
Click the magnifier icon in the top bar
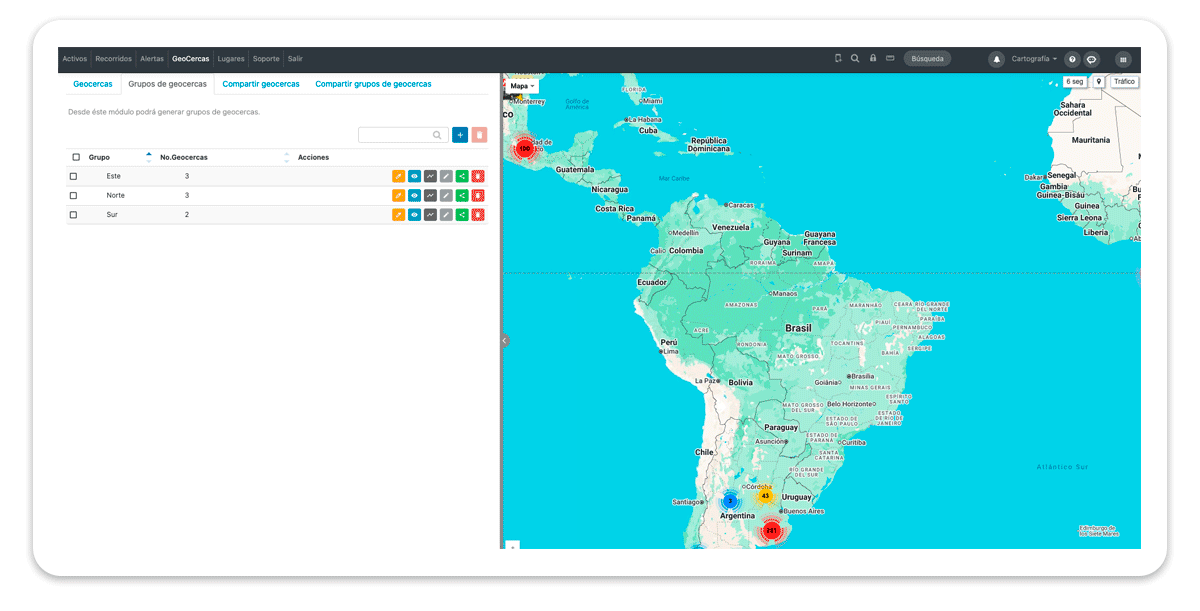(855, 58)
